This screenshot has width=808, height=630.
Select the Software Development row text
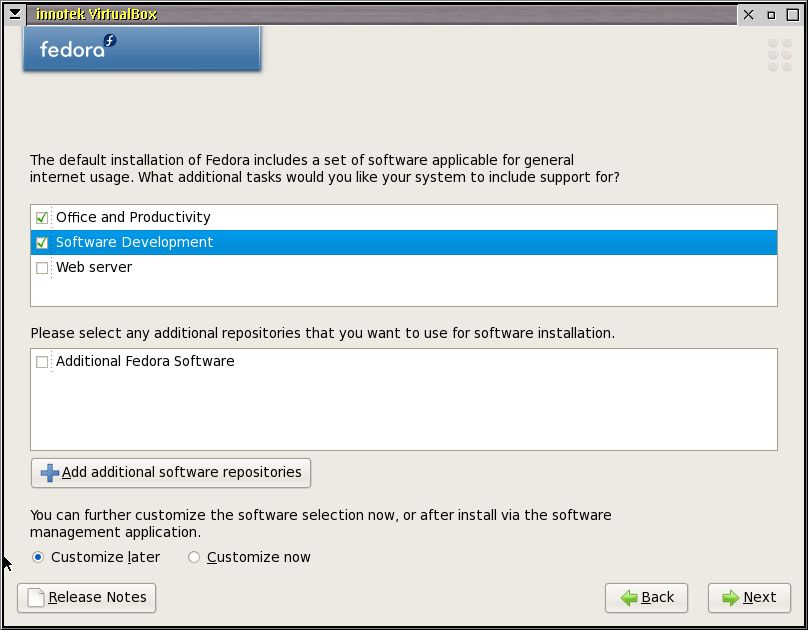[x=134, y=242]
